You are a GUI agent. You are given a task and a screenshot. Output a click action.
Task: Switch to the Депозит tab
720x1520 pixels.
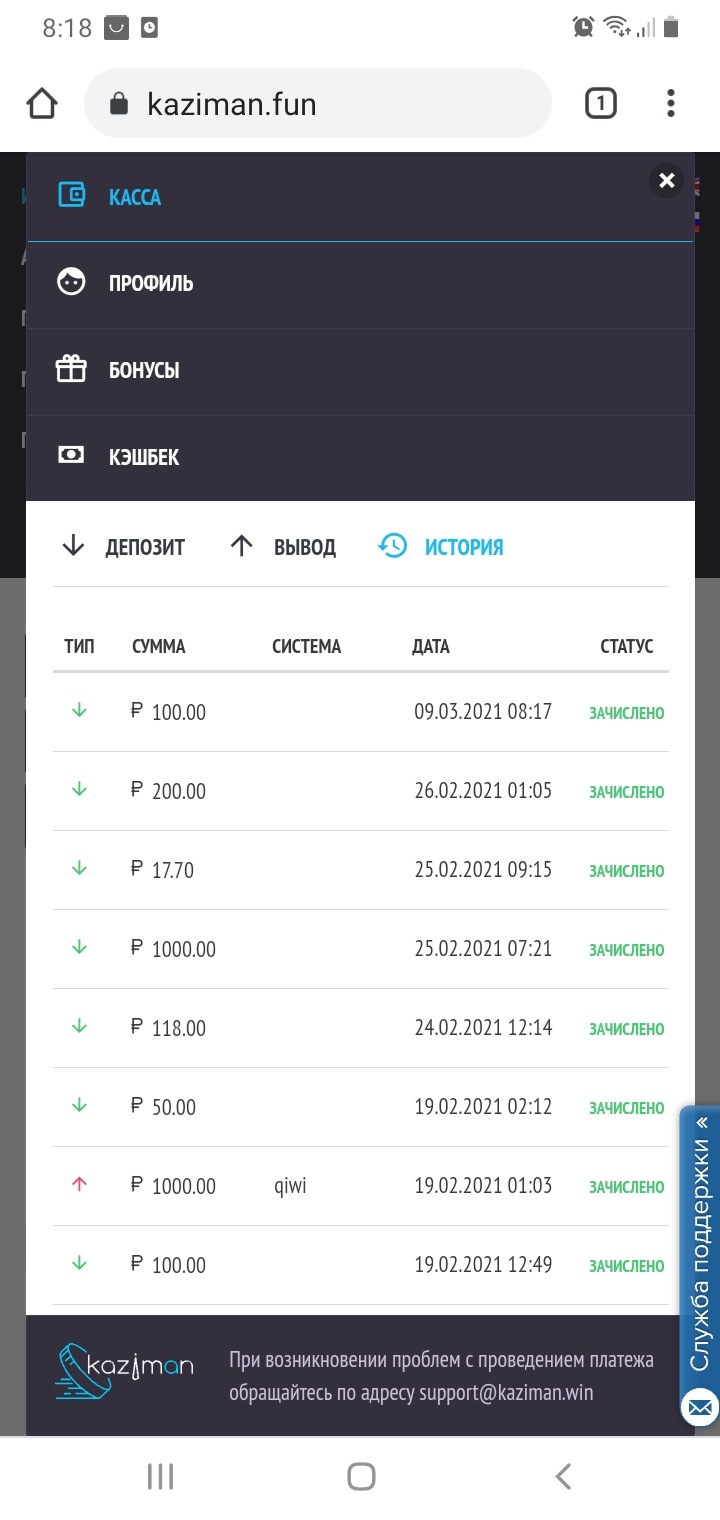tap(124, 547)
